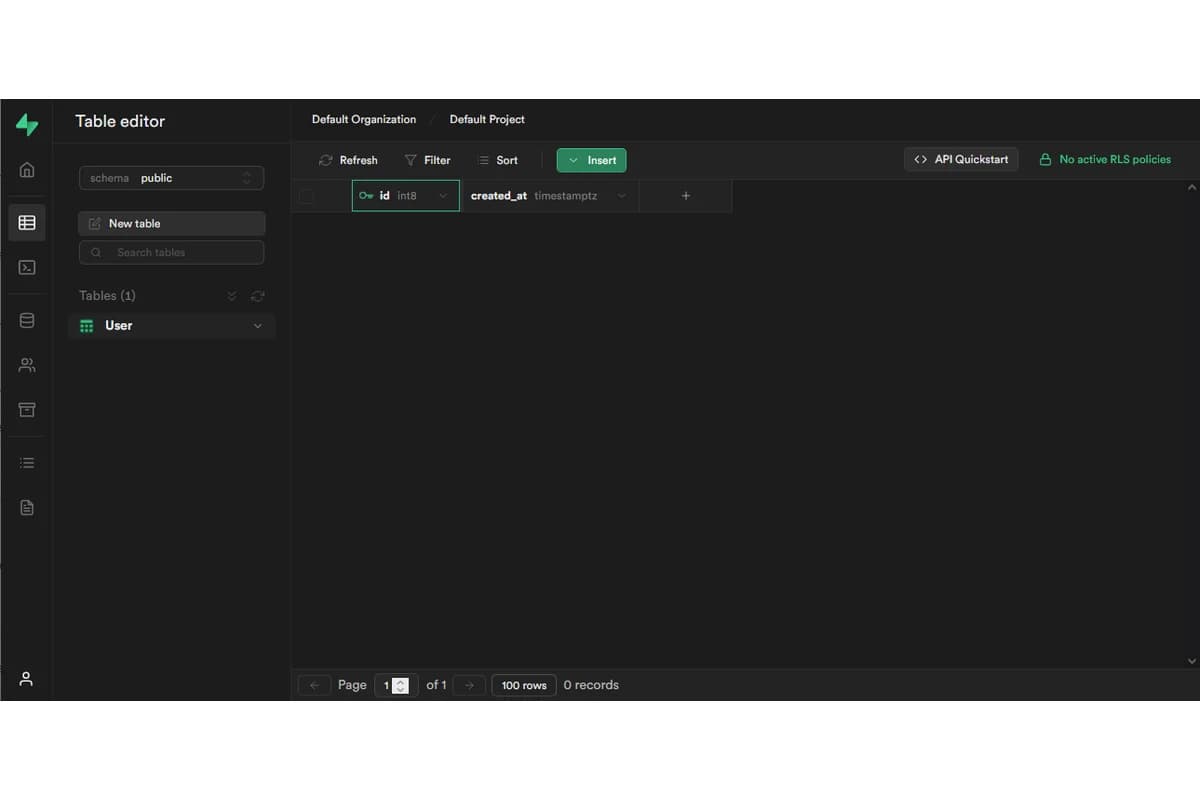The height and width of the screenshot is (800, 1200).
Task: Click No active RLS policies
Action: (1105, 159)
